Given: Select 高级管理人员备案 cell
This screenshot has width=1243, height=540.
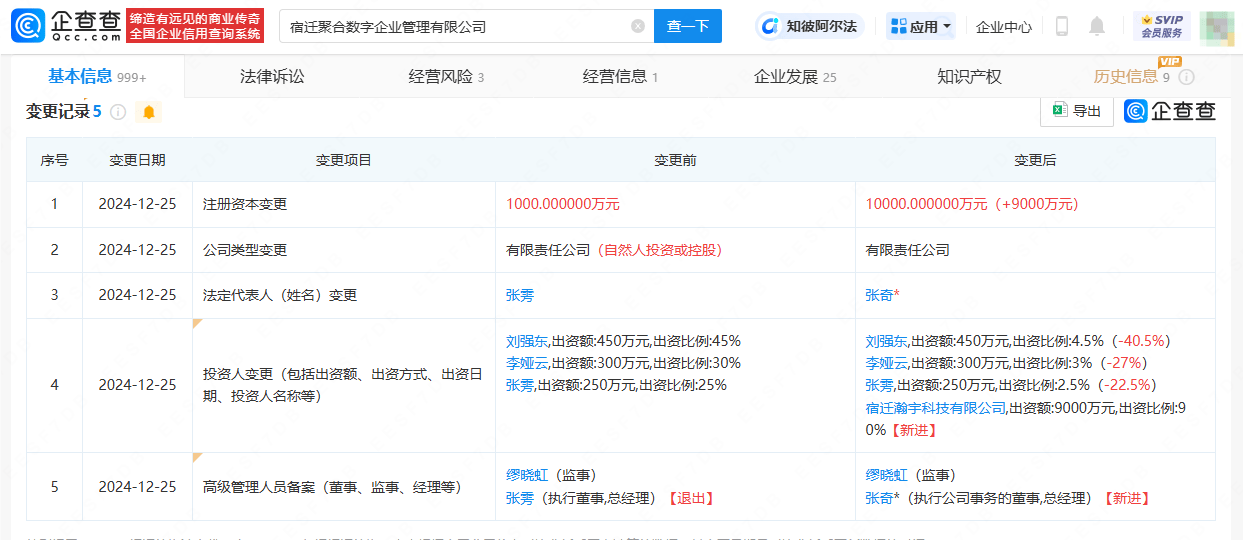Looking at the screenshot, I should (344, 486).
